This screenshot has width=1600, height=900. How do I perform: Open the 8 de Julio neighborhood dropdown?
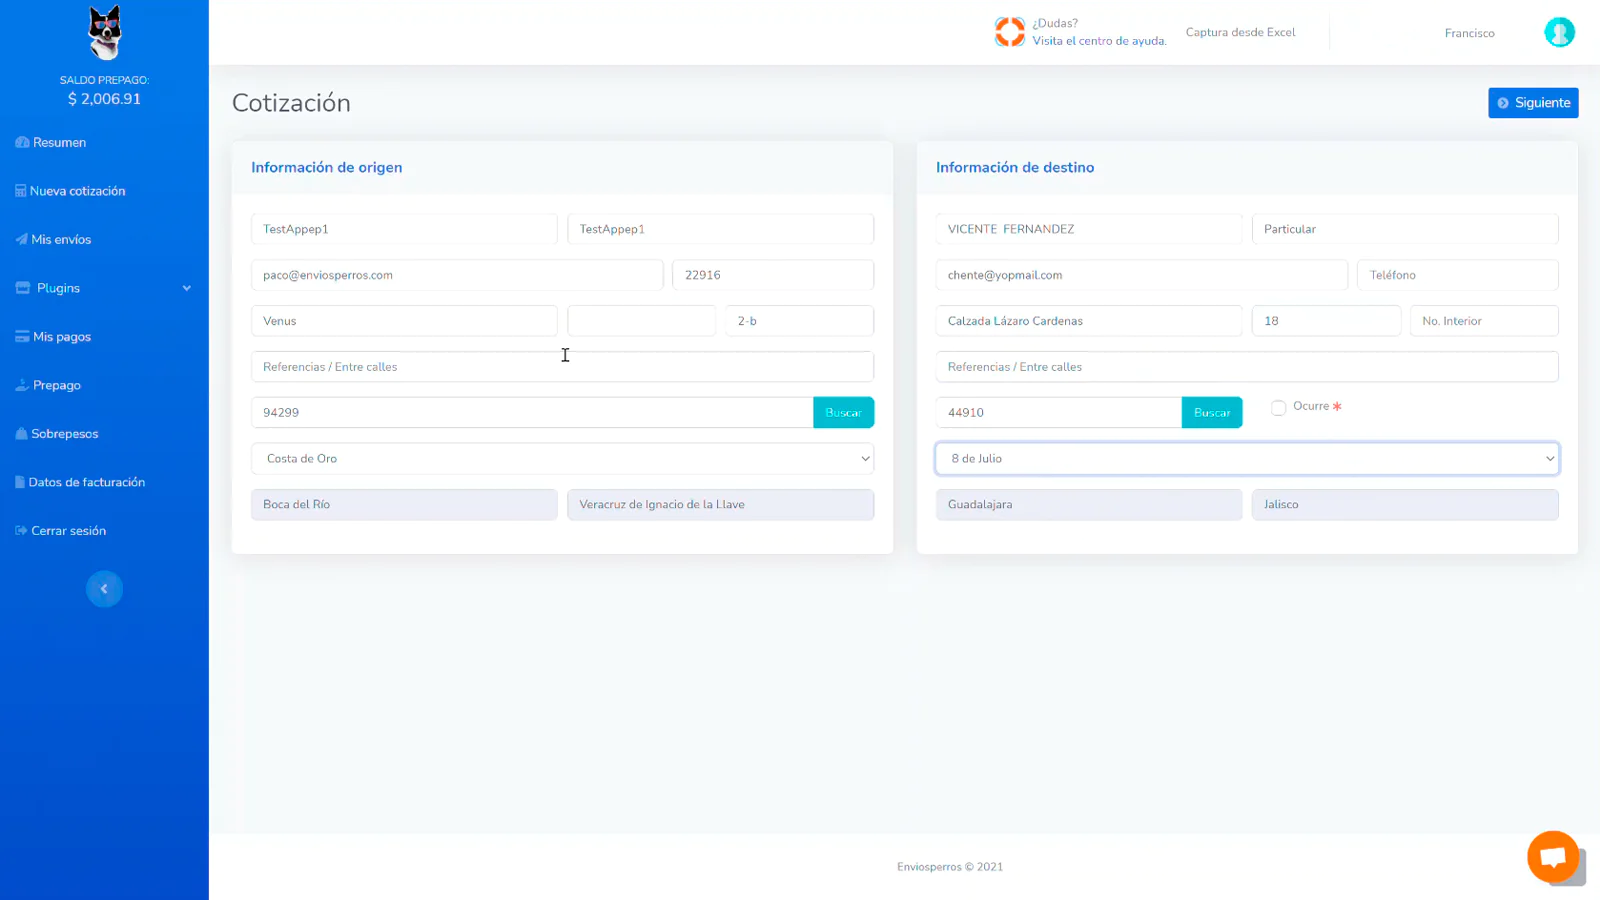(x=1246, y=459)
